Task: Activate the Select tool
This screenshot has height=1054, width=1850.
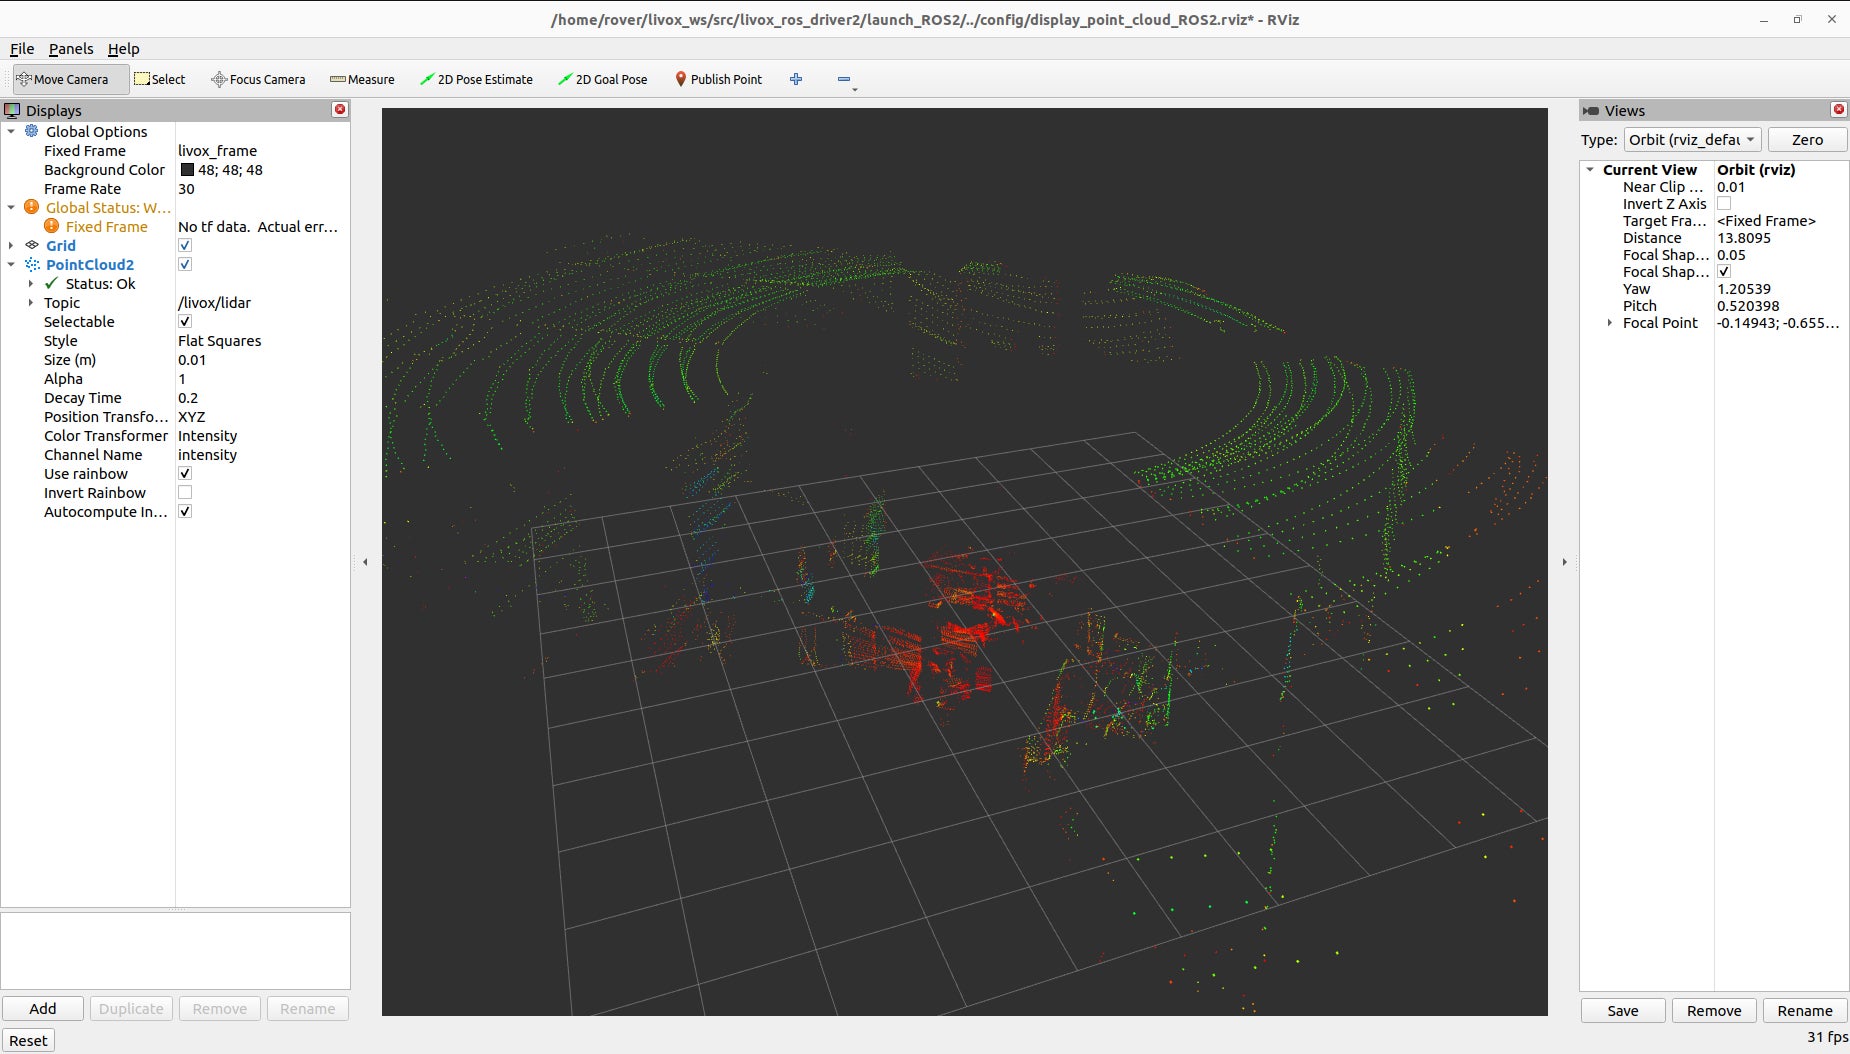Action: [160, 79]
